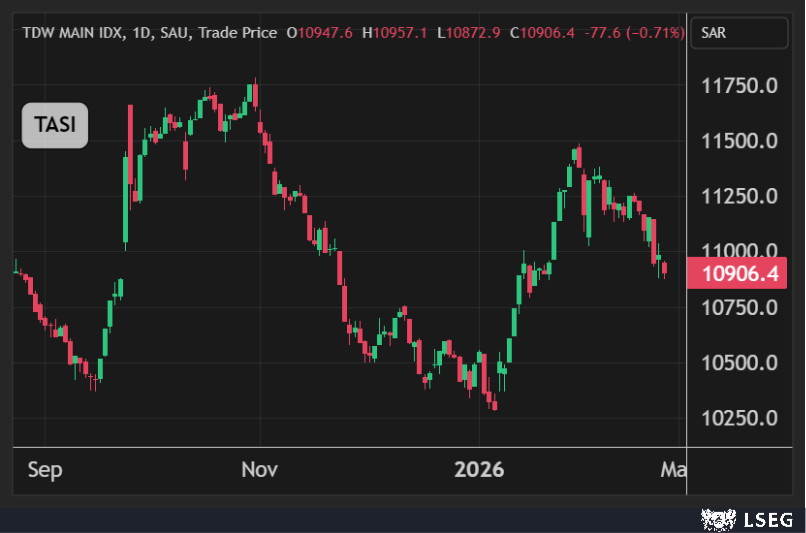The height and width of the screenshot is (533, 806).
Task: Click the last red candle near 10906
Action: click(664, 267)
